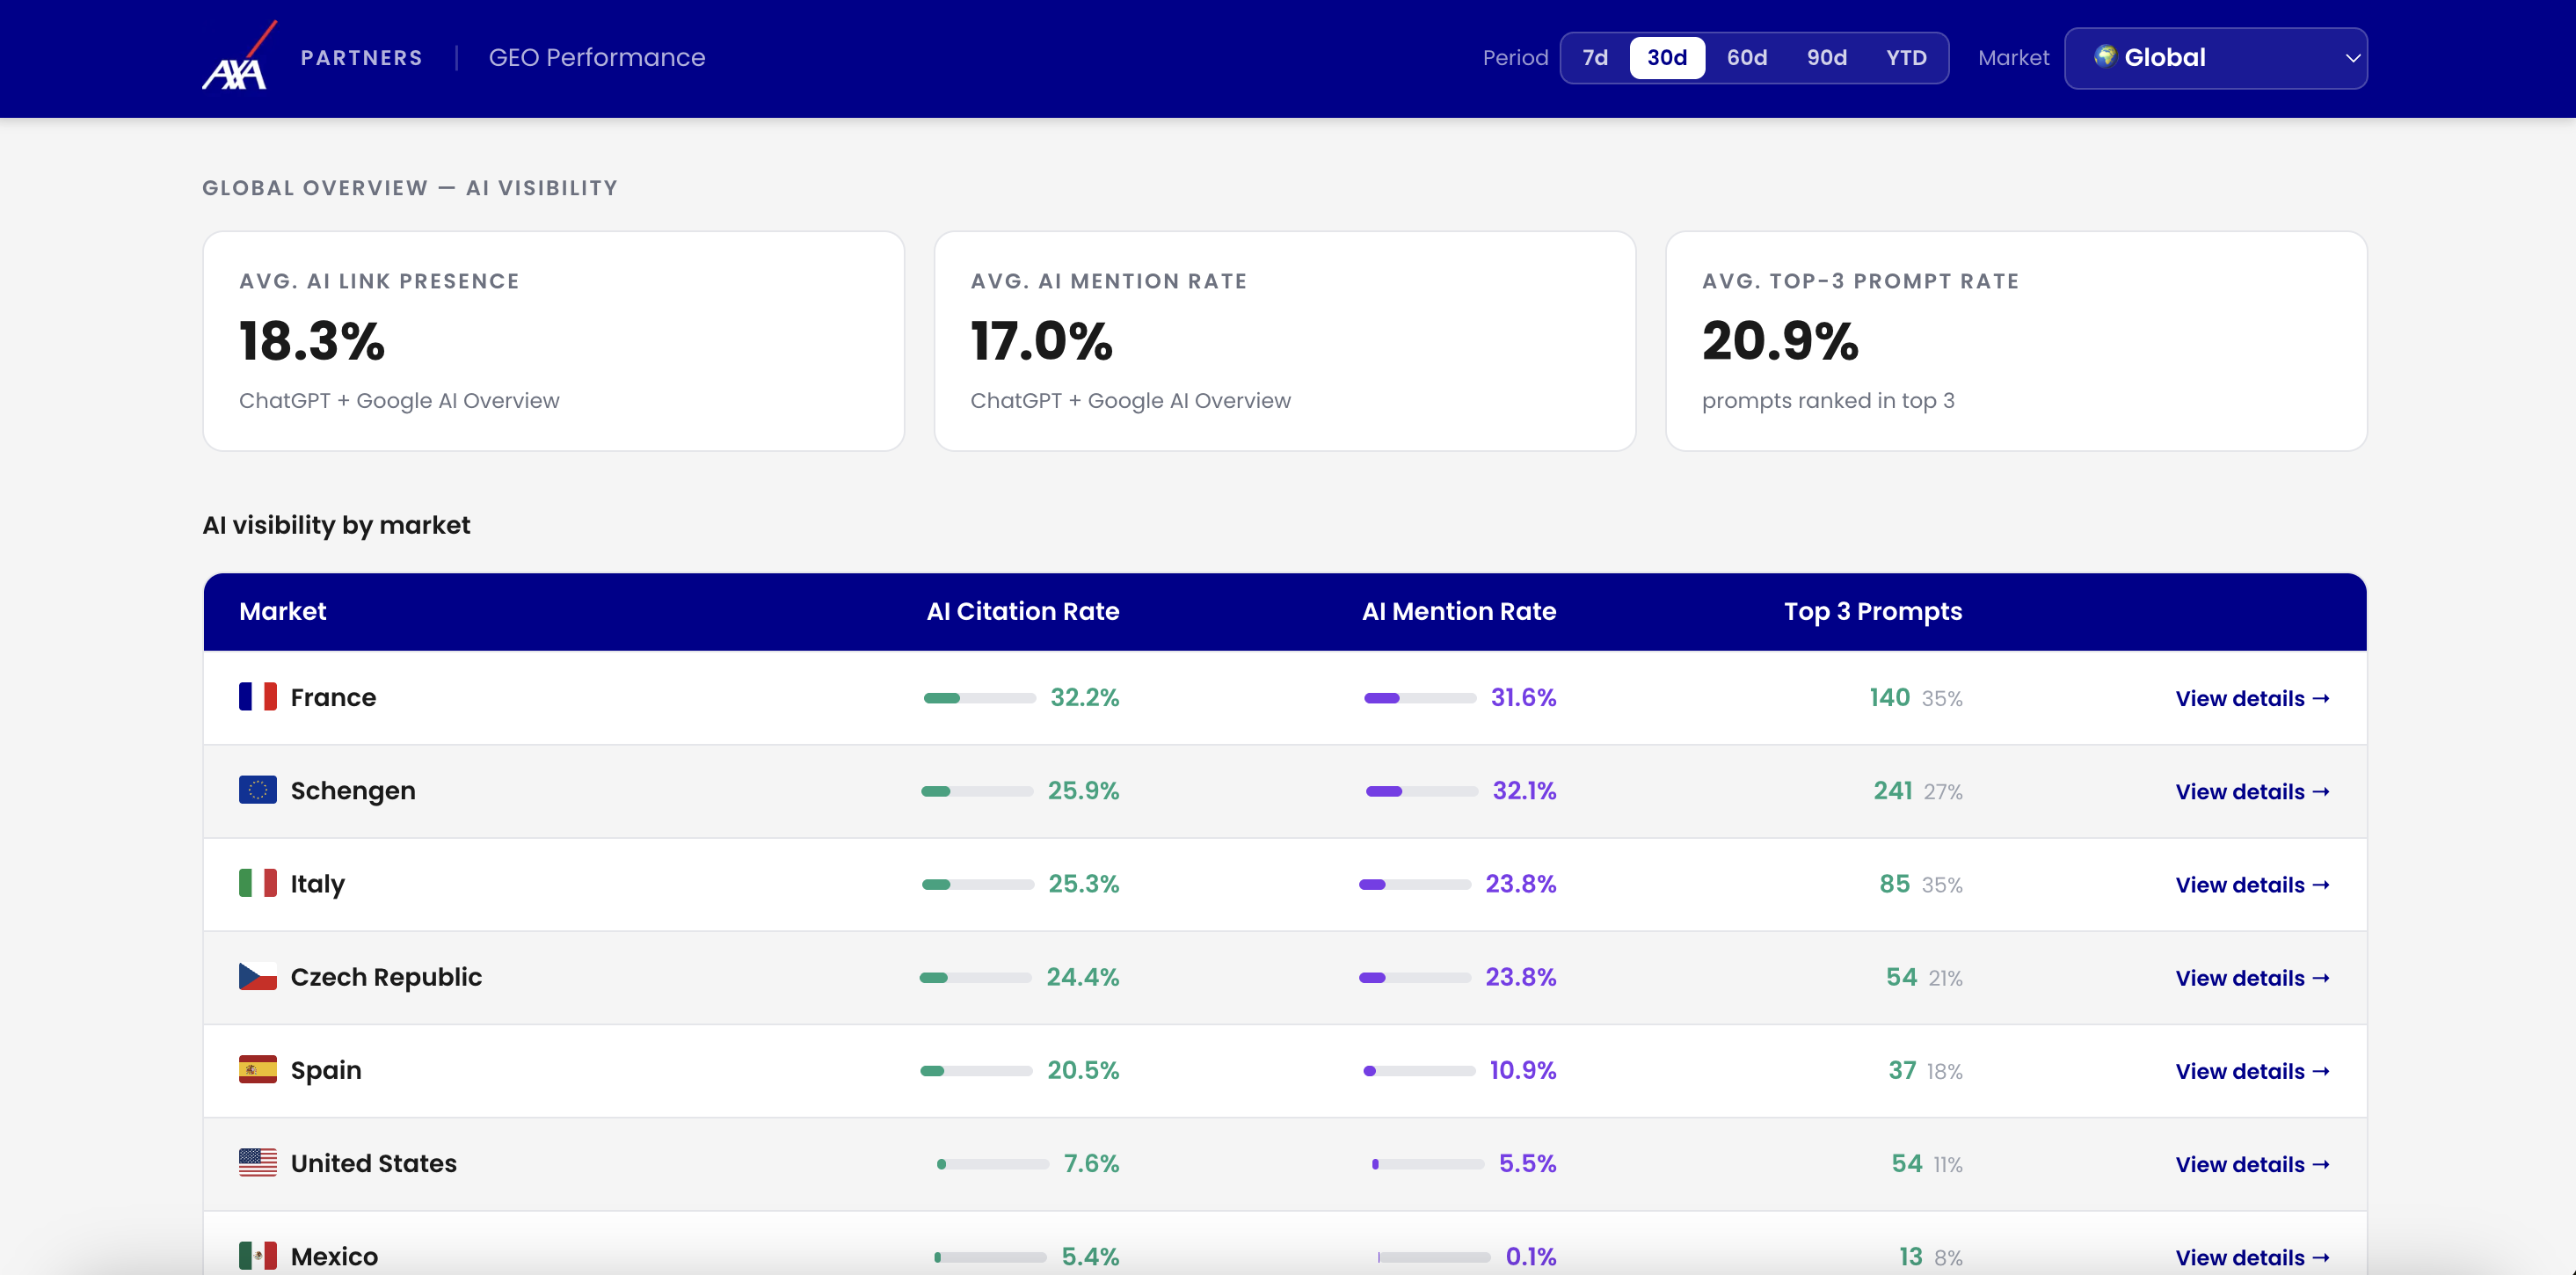Click Mexico's 0.1% mention value
The image size is (2576, 1275).
click(x=1531, y=1256)
